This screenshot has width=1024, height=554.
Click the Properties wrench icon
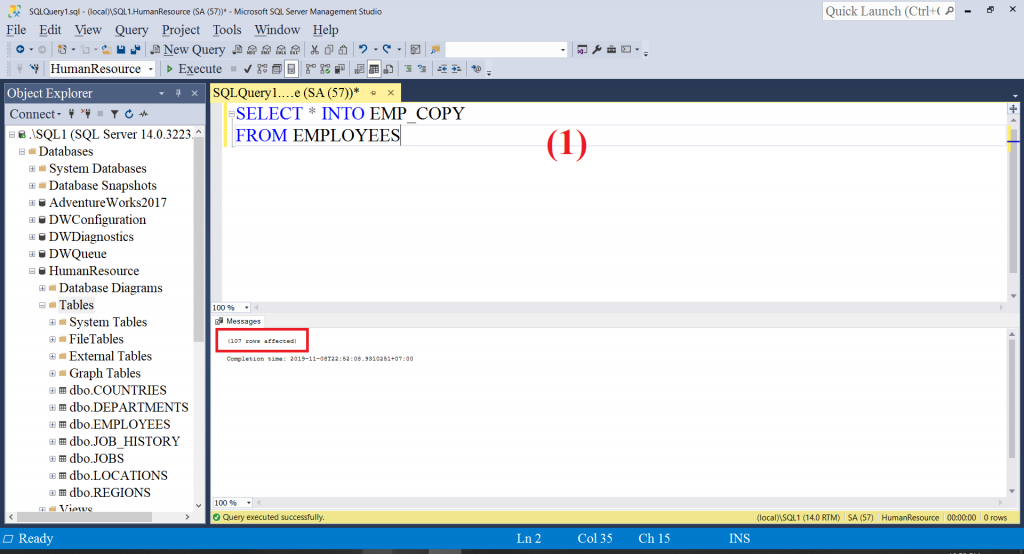[597, 50]
